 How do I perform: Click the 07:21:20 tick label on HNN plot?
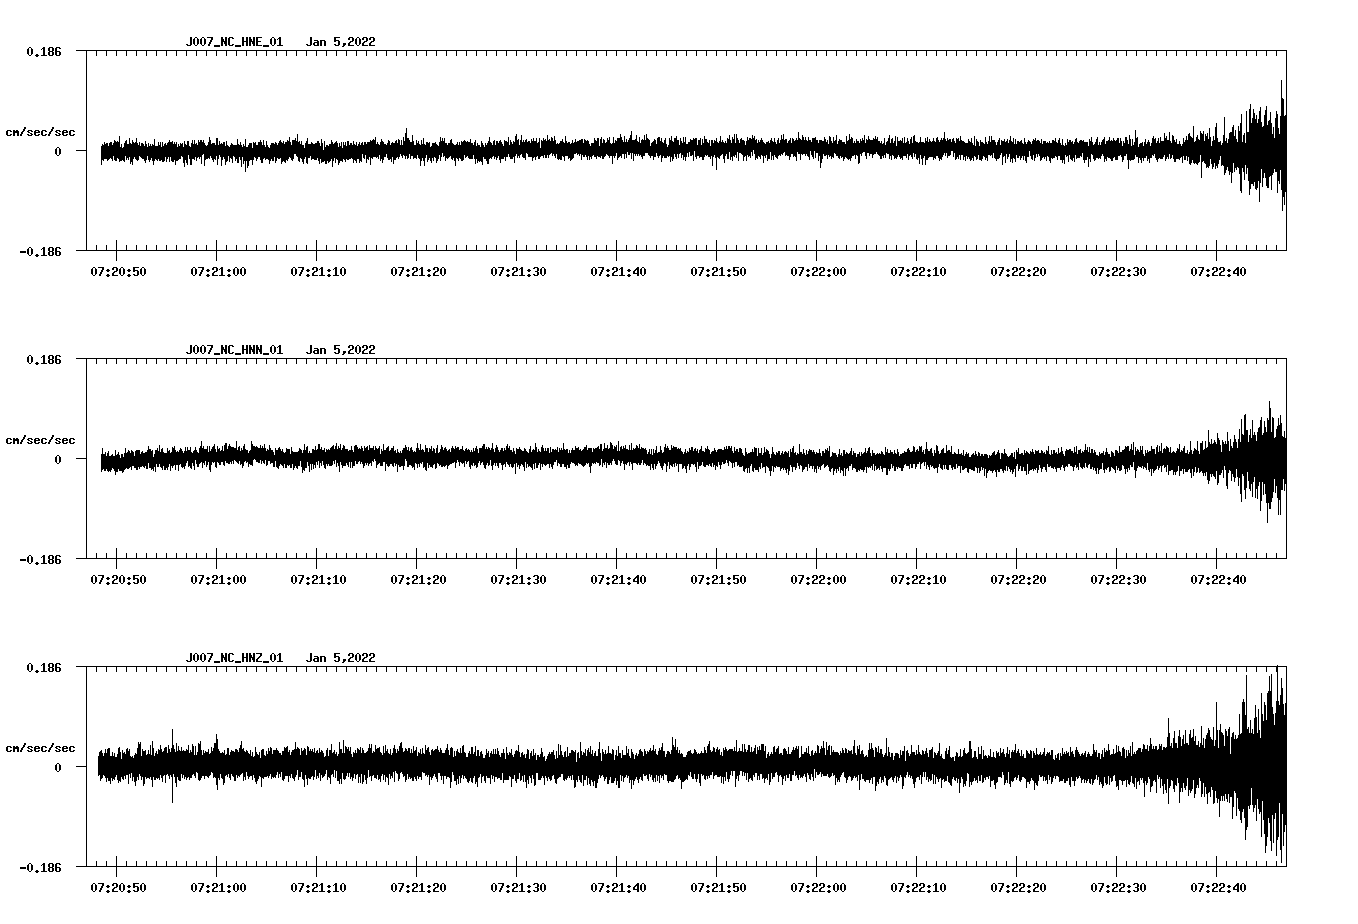point(418,579)
